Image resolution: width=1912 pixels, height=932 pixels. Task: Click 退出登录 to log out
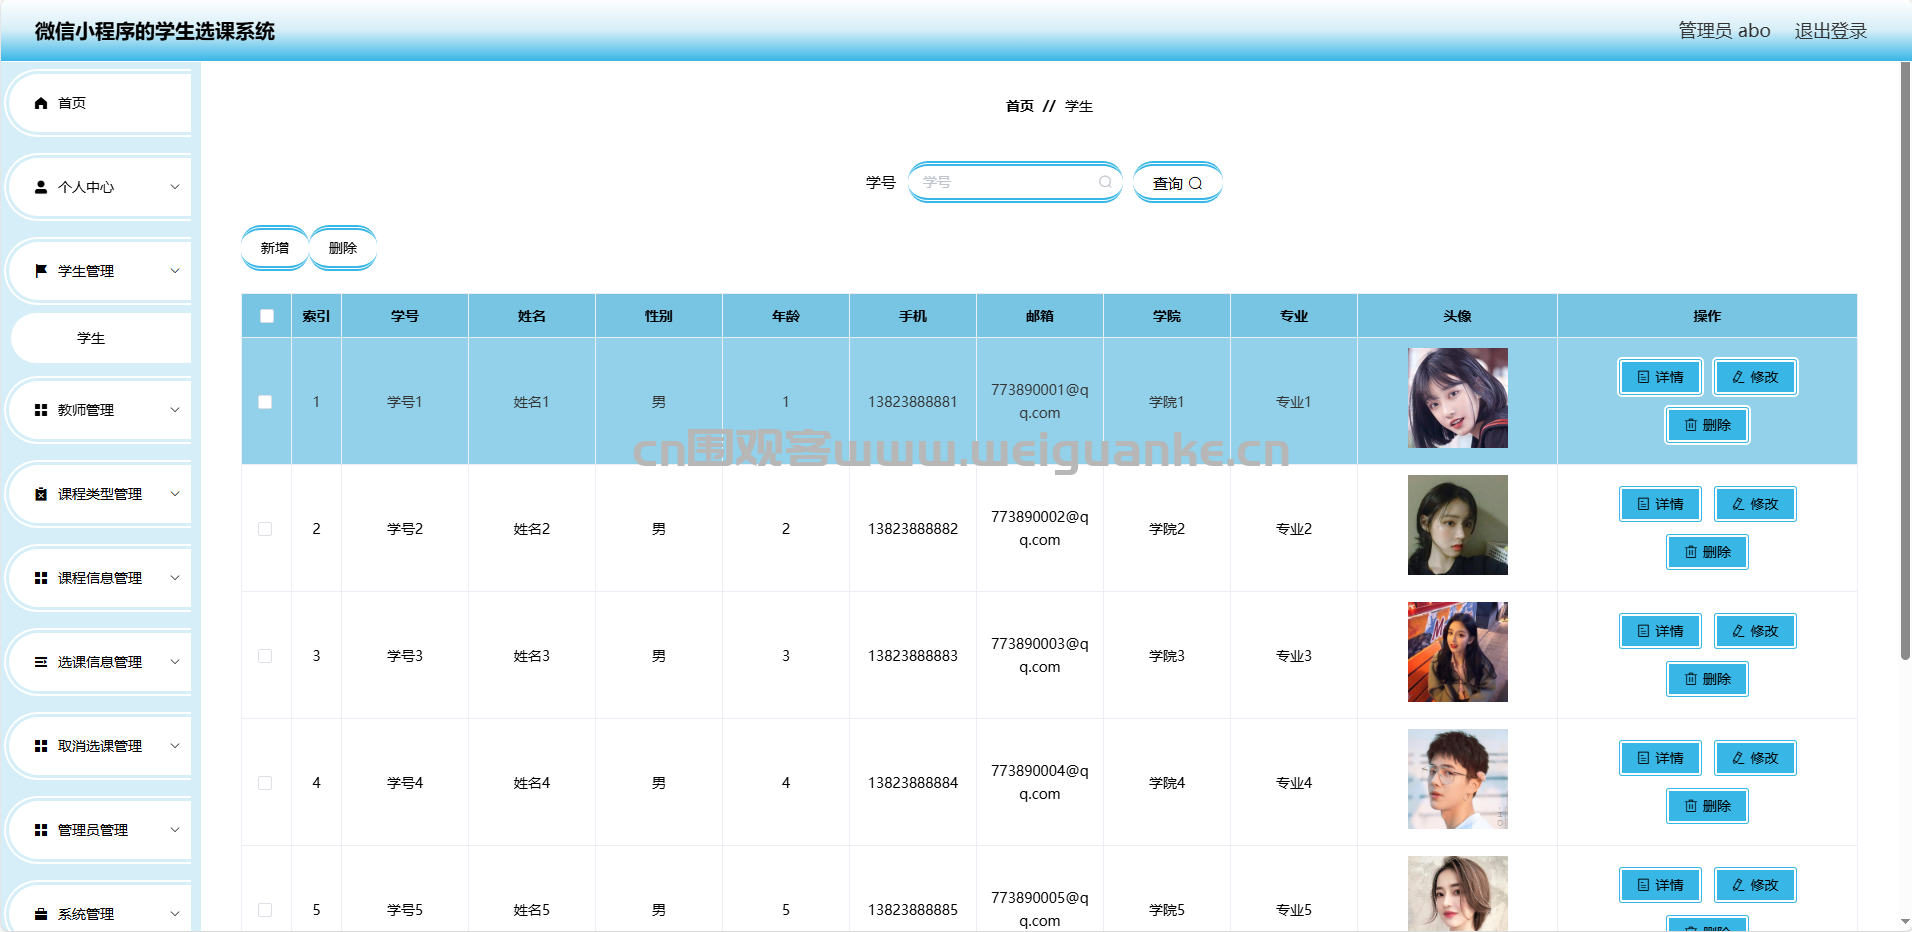tap(1831, 31)
